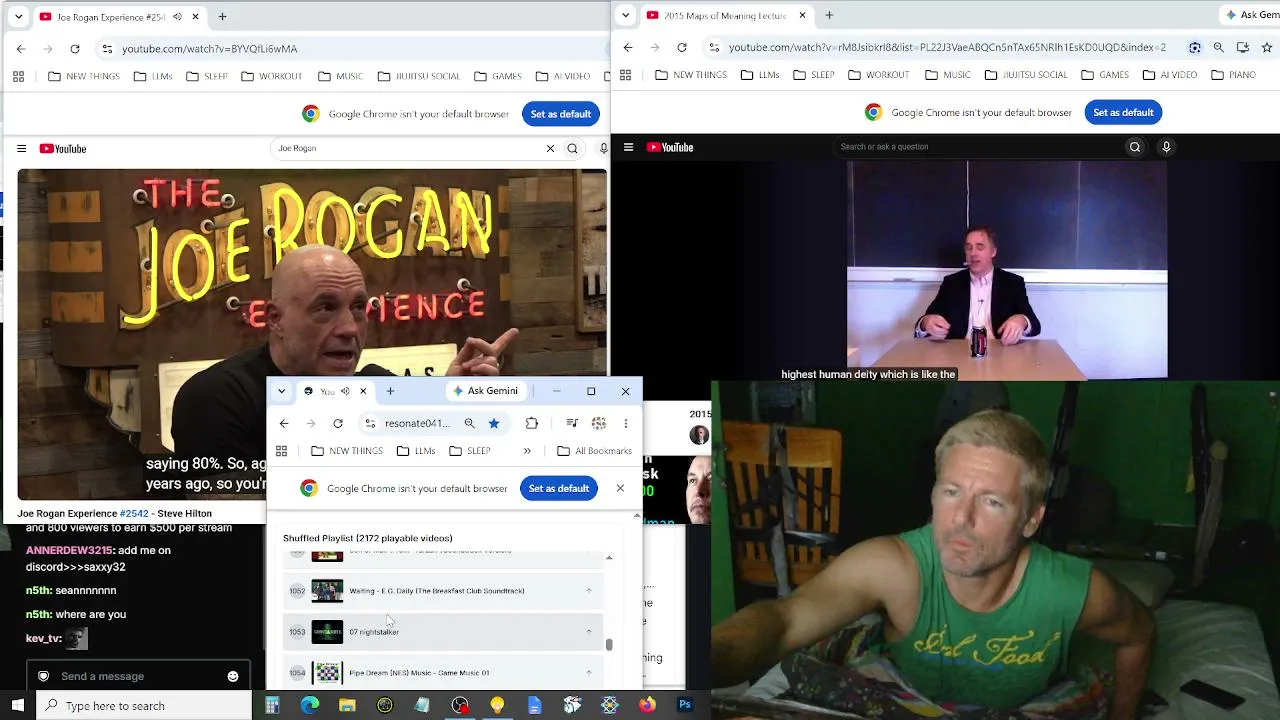Screen dimensions: 1280x720
Task: Open the apps grid in the Joe Rogan window's bookmarks bar
Action: click(18, 76)
